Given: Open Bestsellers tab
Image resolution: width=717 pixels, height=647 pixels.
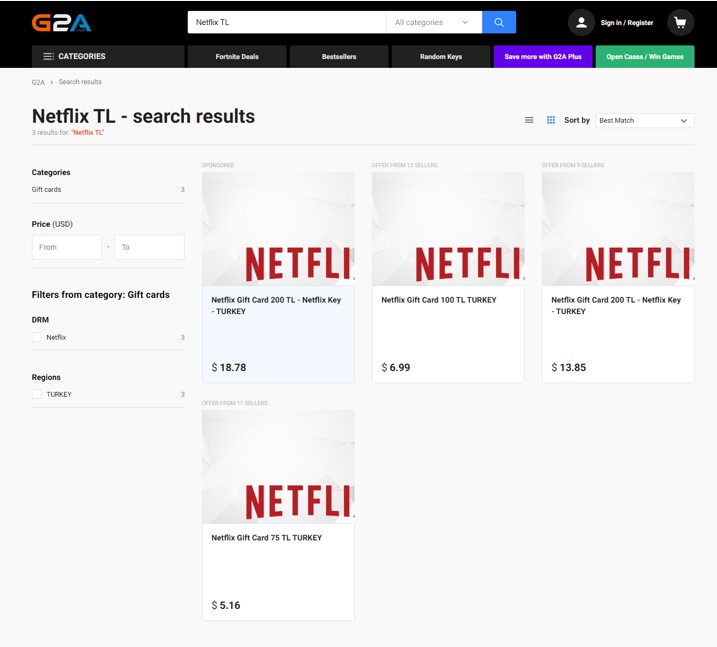Looking at the screenshot, I should (339, 57).
